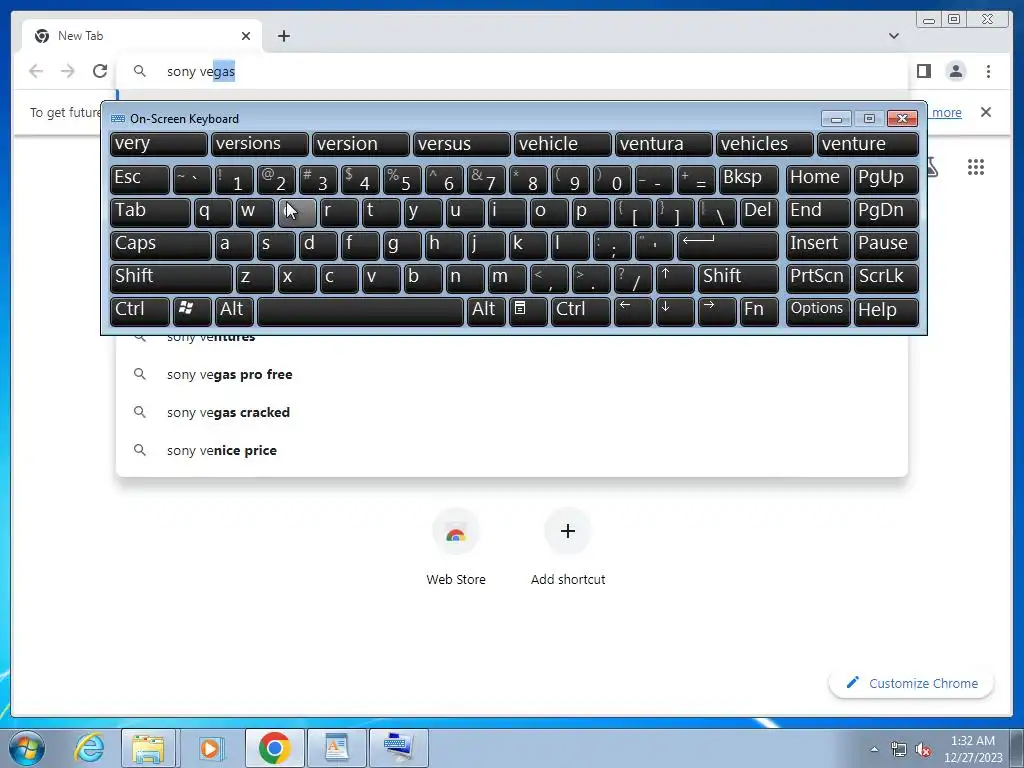Tap the PgDn key
1024x768 pixels.
(886, 212)
